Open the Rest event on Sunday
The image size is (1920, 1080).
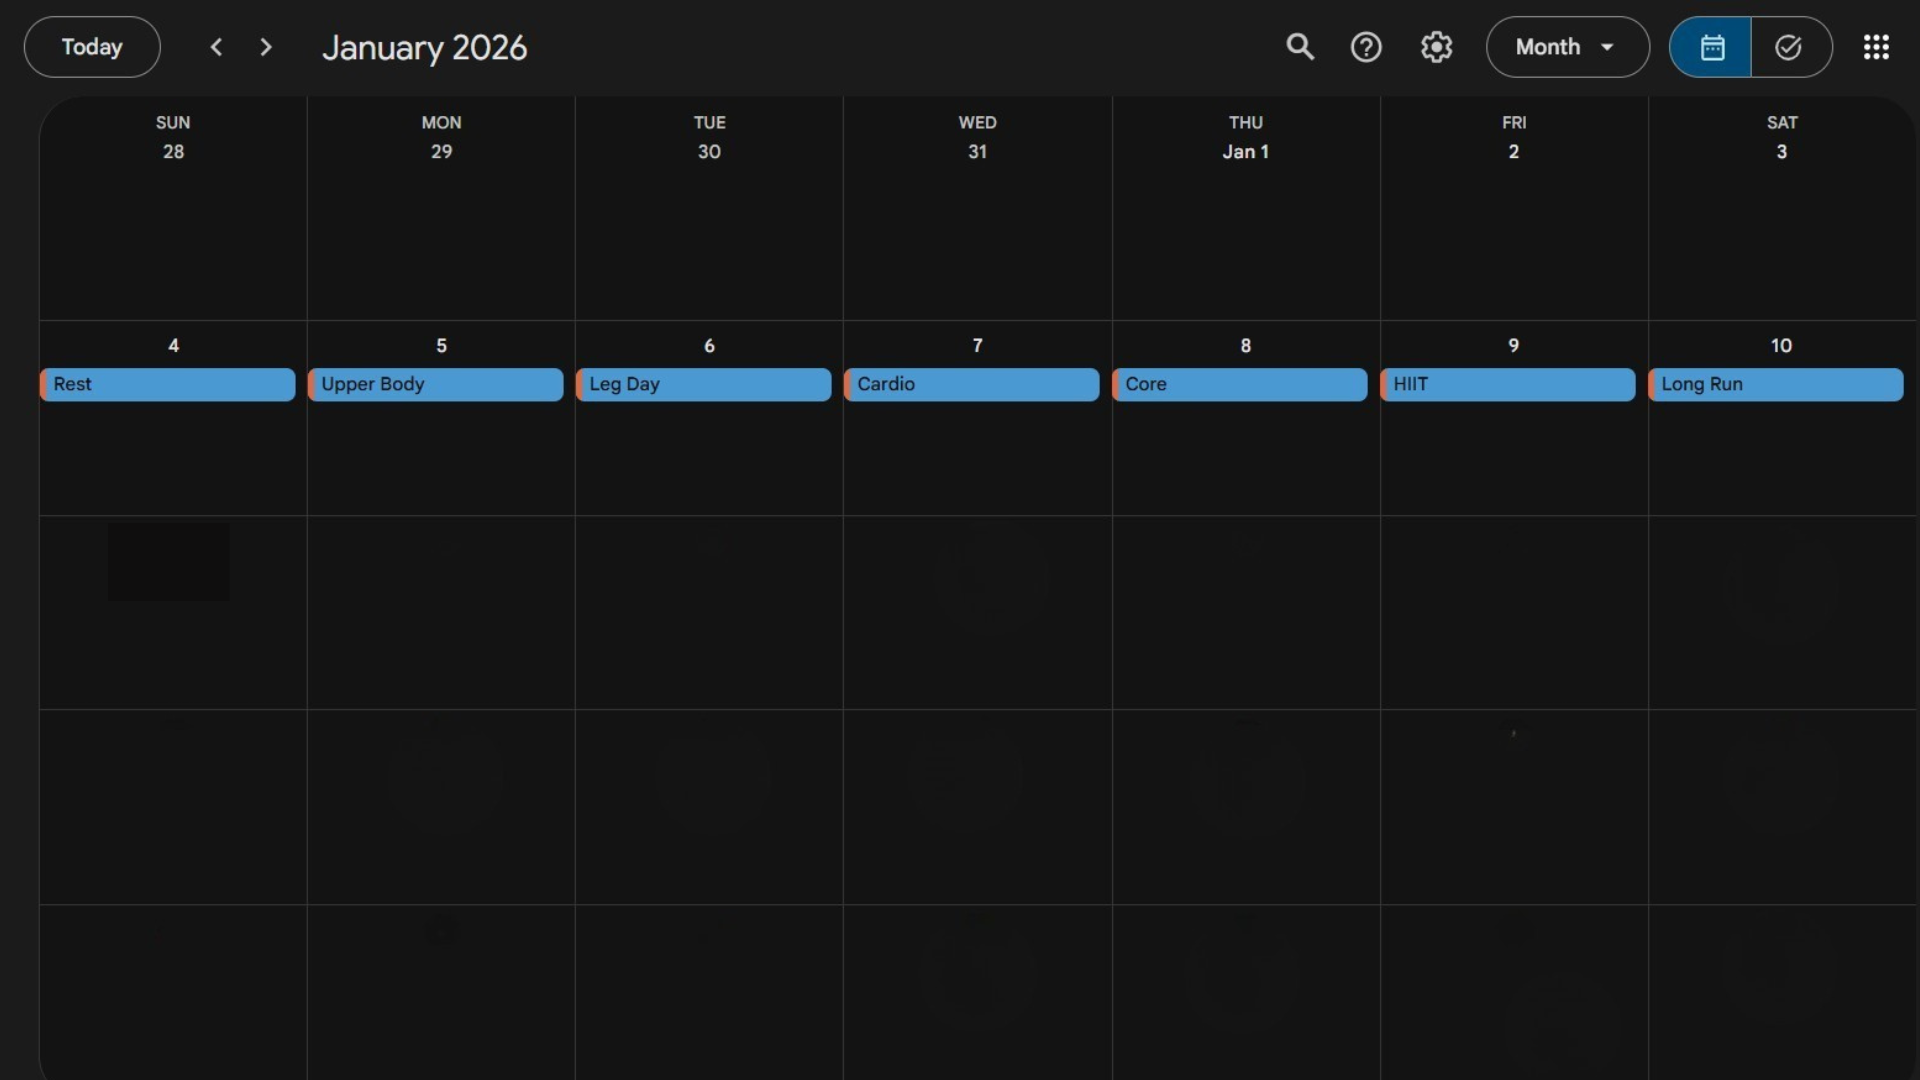(168, 385)
